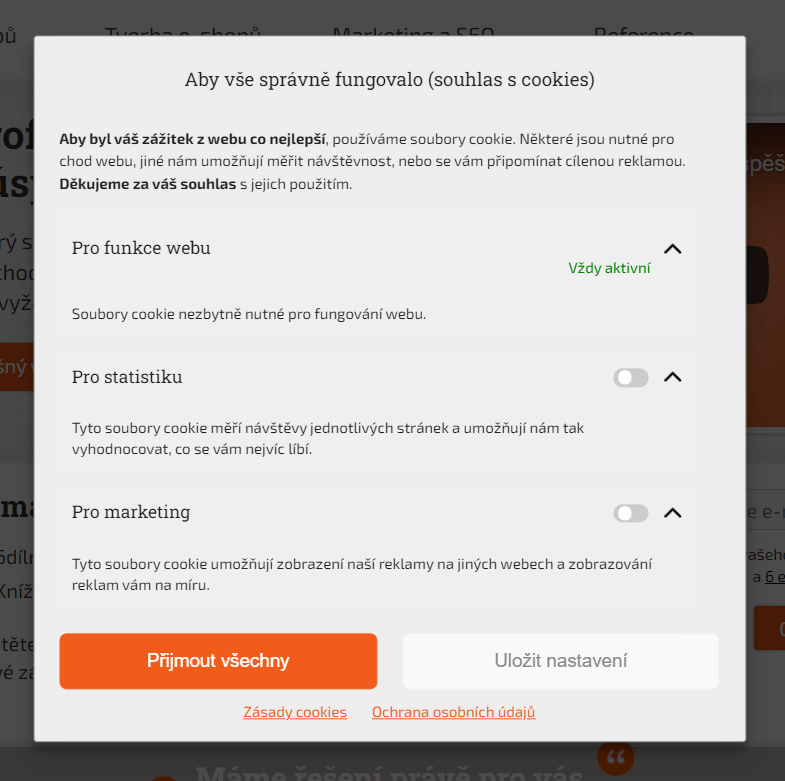
Task: Open the Marketing a SEO menu item
Action: click(414, 32)
